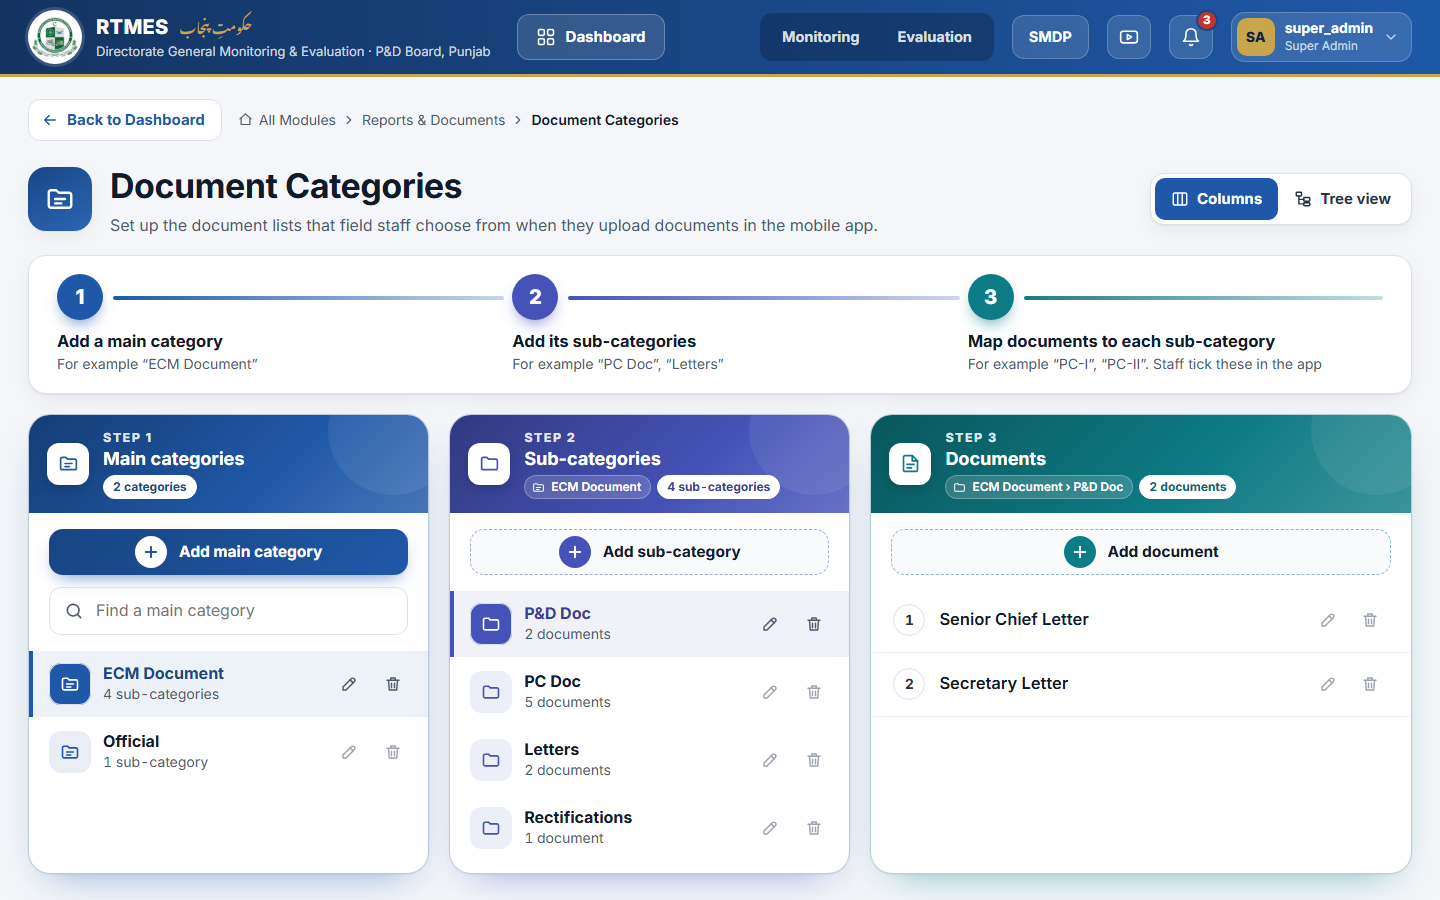The image size is (1440, 900).
Task: Delete the P&D Doc sub-category
Action: click(814, 624)
